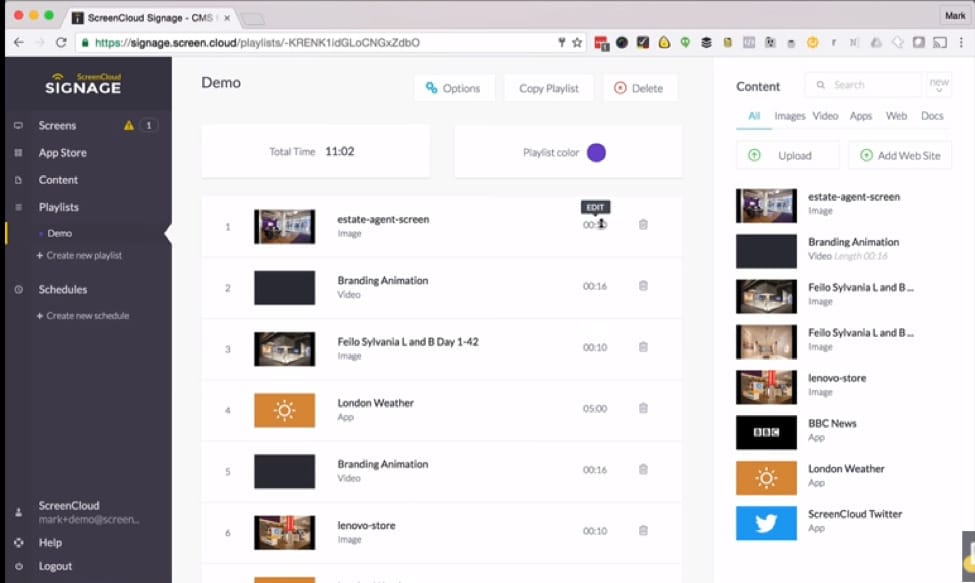Focus the Content search field

pyautogui.click(x=863, y=85)
